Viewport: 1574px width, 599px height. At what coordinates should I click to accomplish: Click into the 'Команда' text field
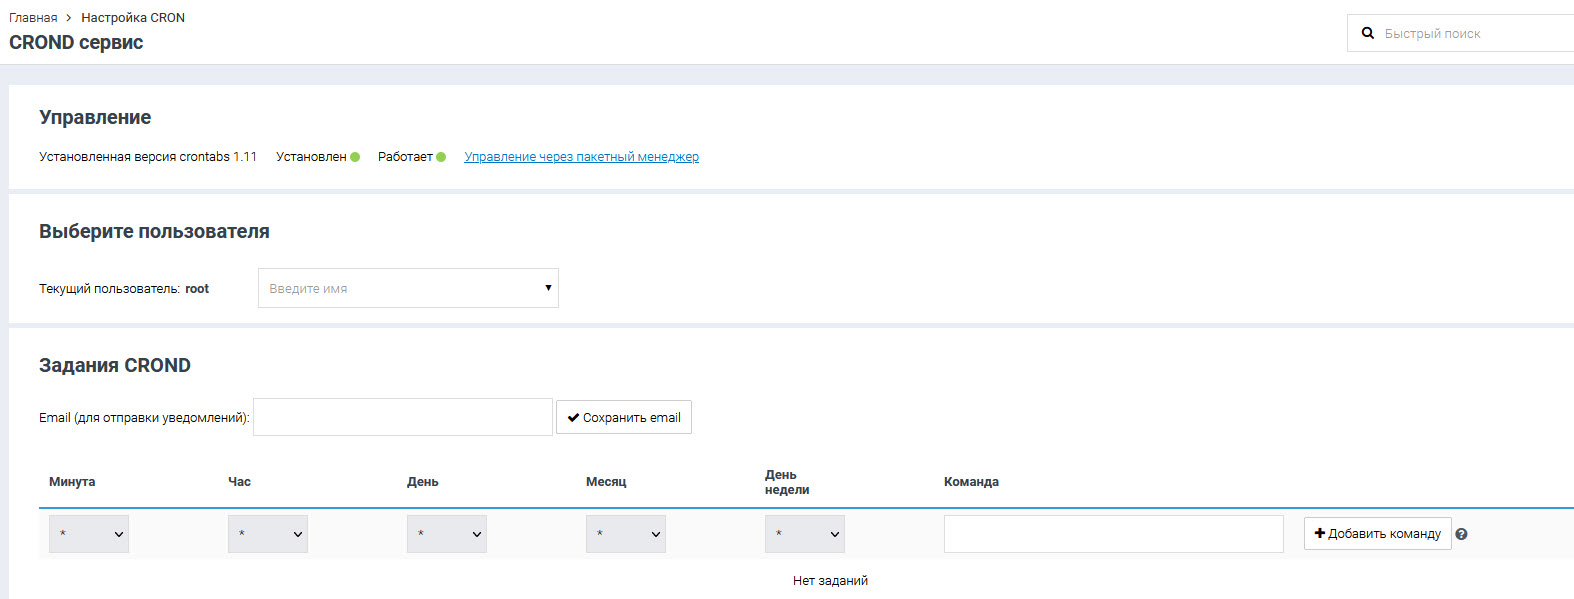1113,534
